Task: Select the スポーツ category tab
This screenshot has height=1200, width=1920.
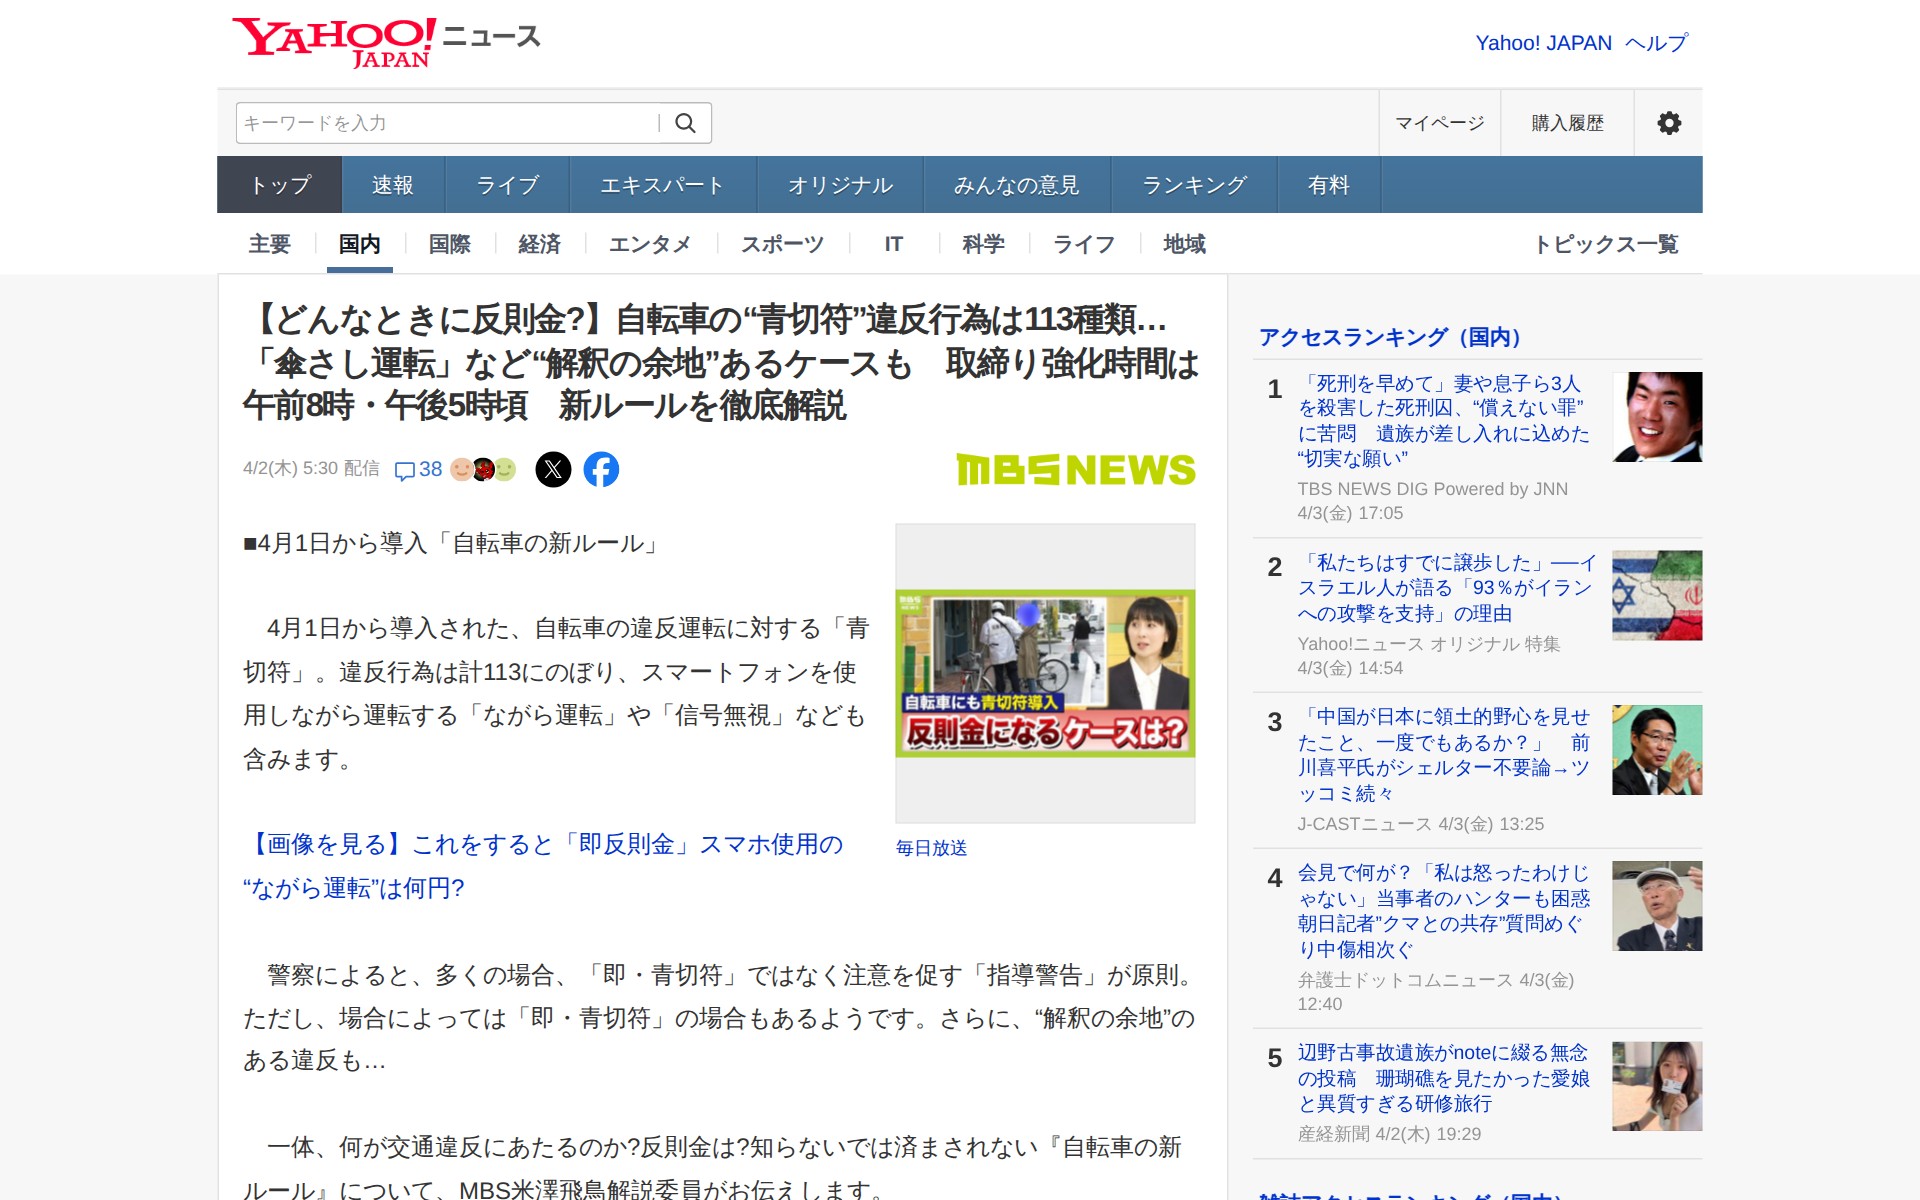Action: click(782, 244)
